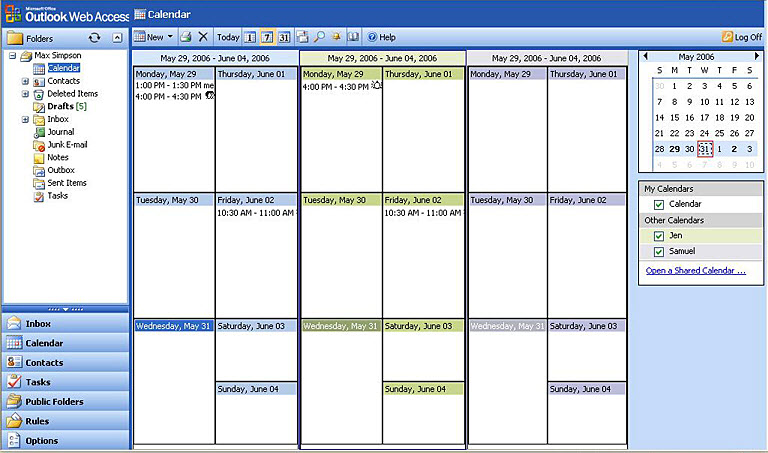Open the Outbox folder
Image resolution: width=768 pixels, height=453 pixels.
coord(61,170)
